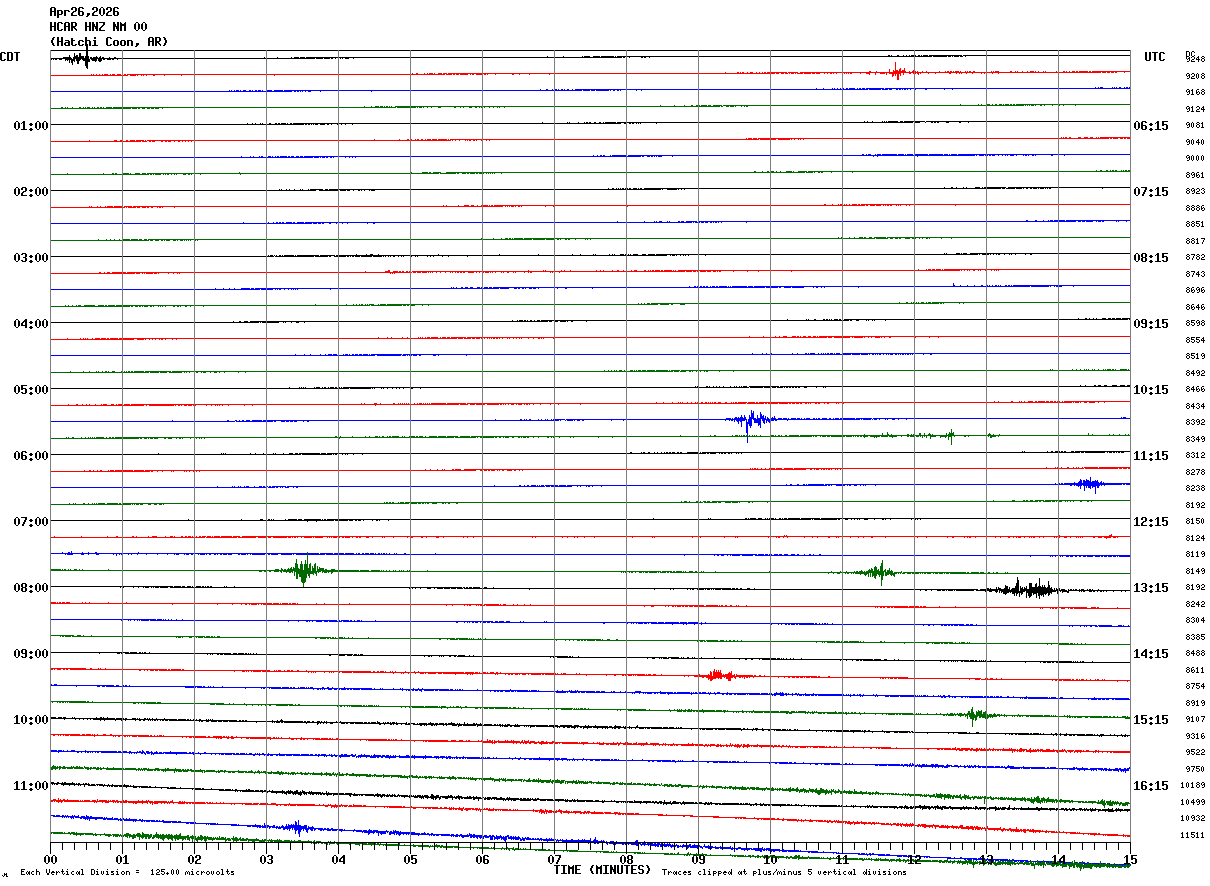Click minute axis tick label '01'
The image size is (1210, 886).
(122, 860)
